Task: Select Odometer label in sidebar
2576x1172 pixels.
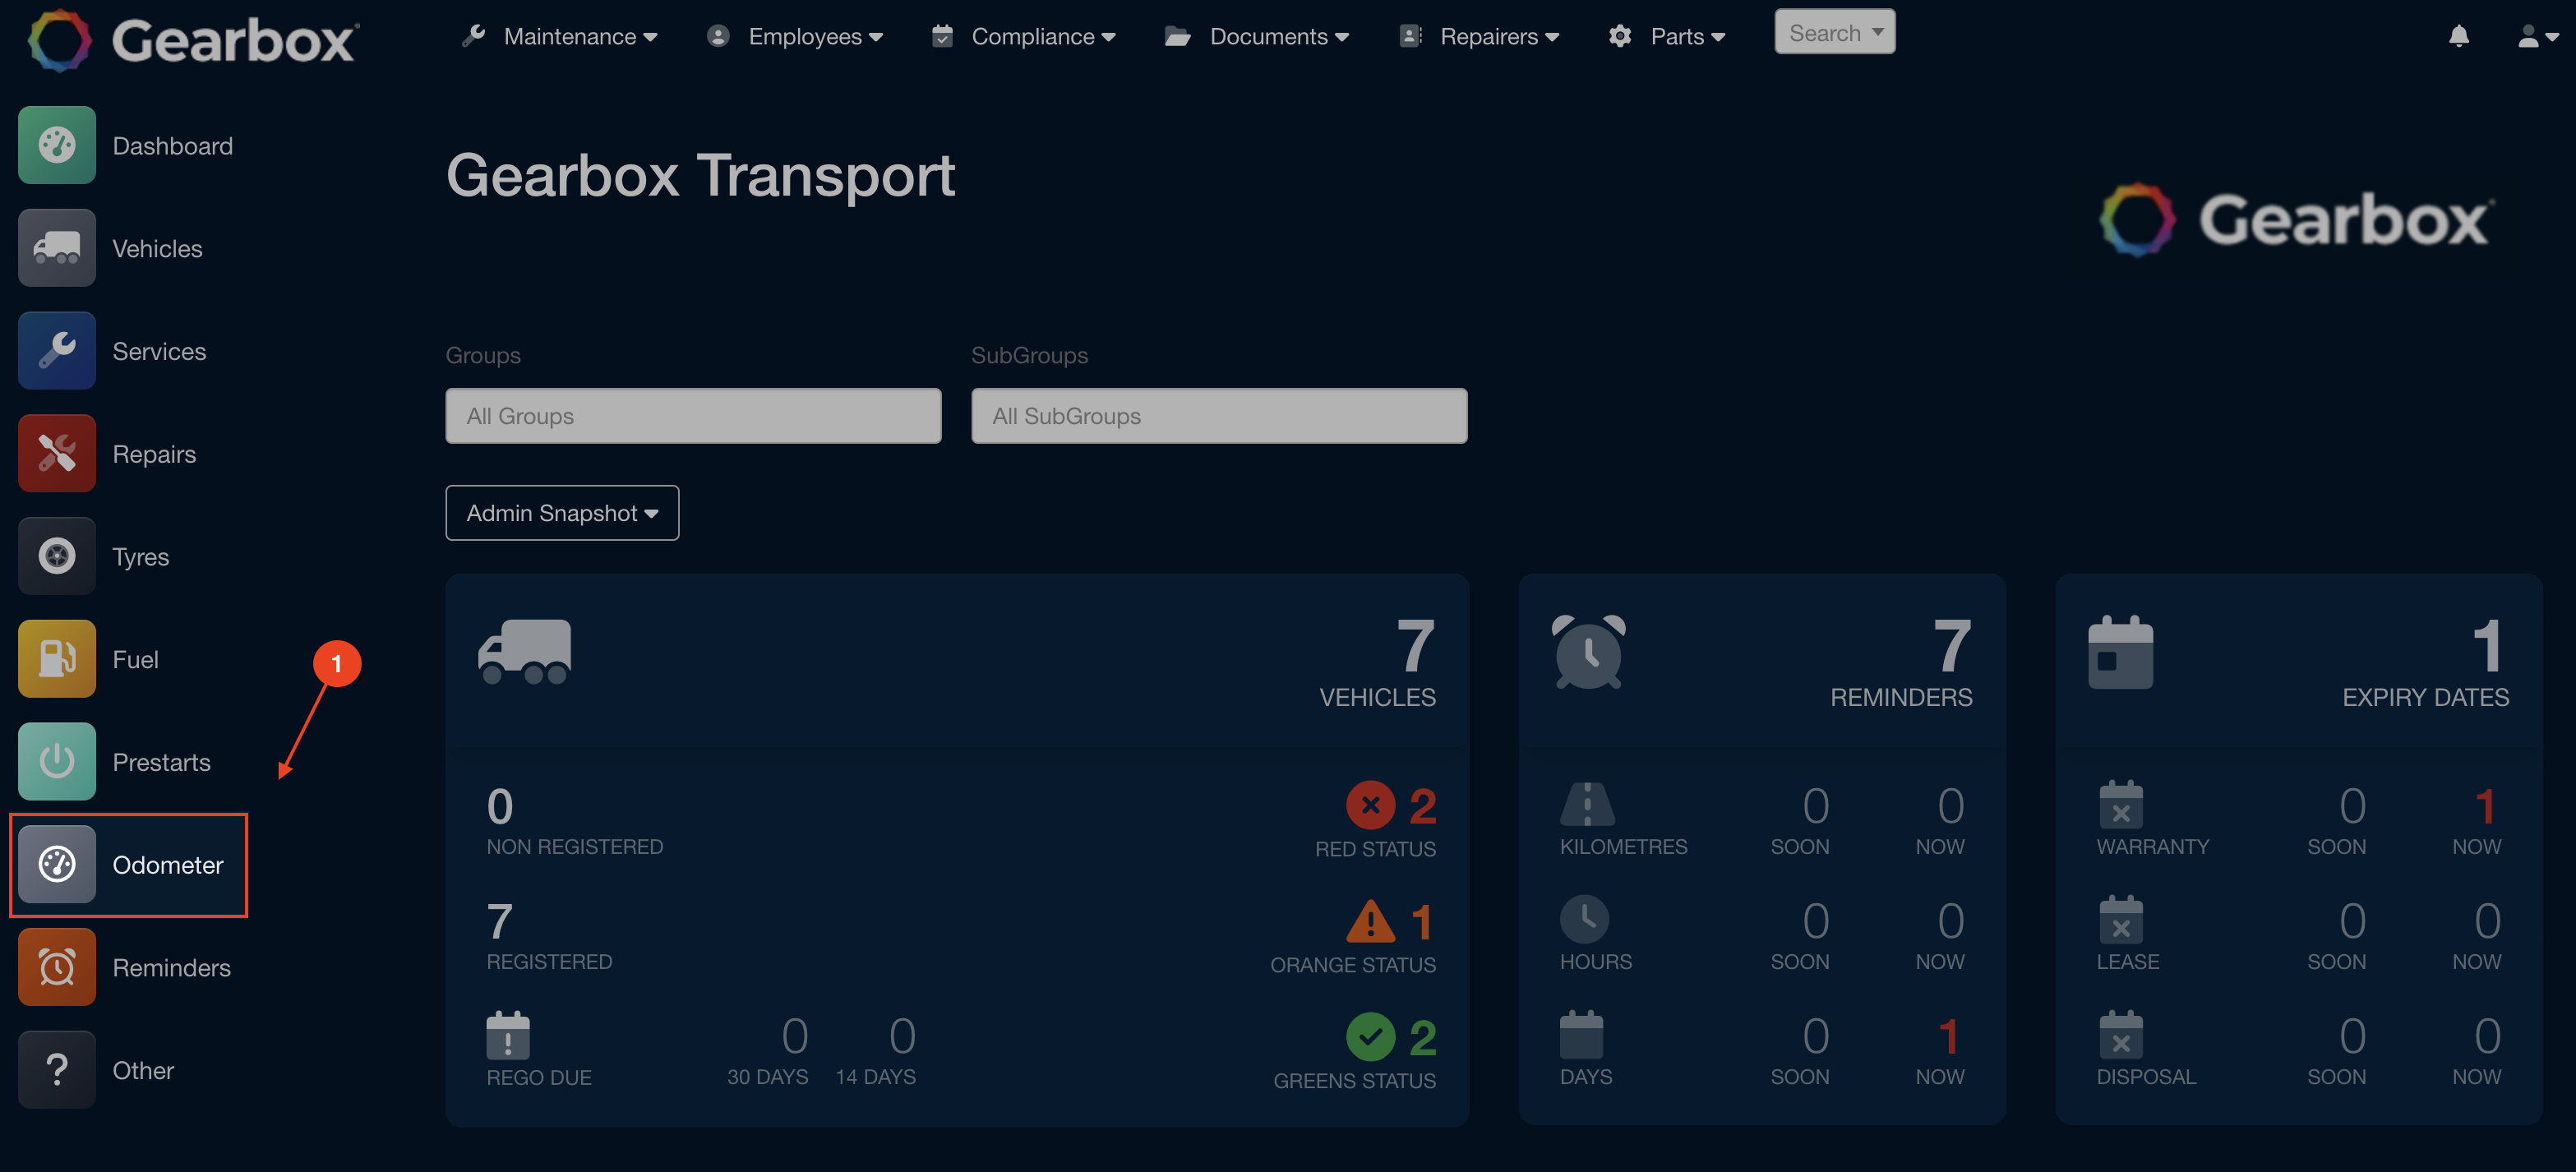Action: (x=167, y=866)
